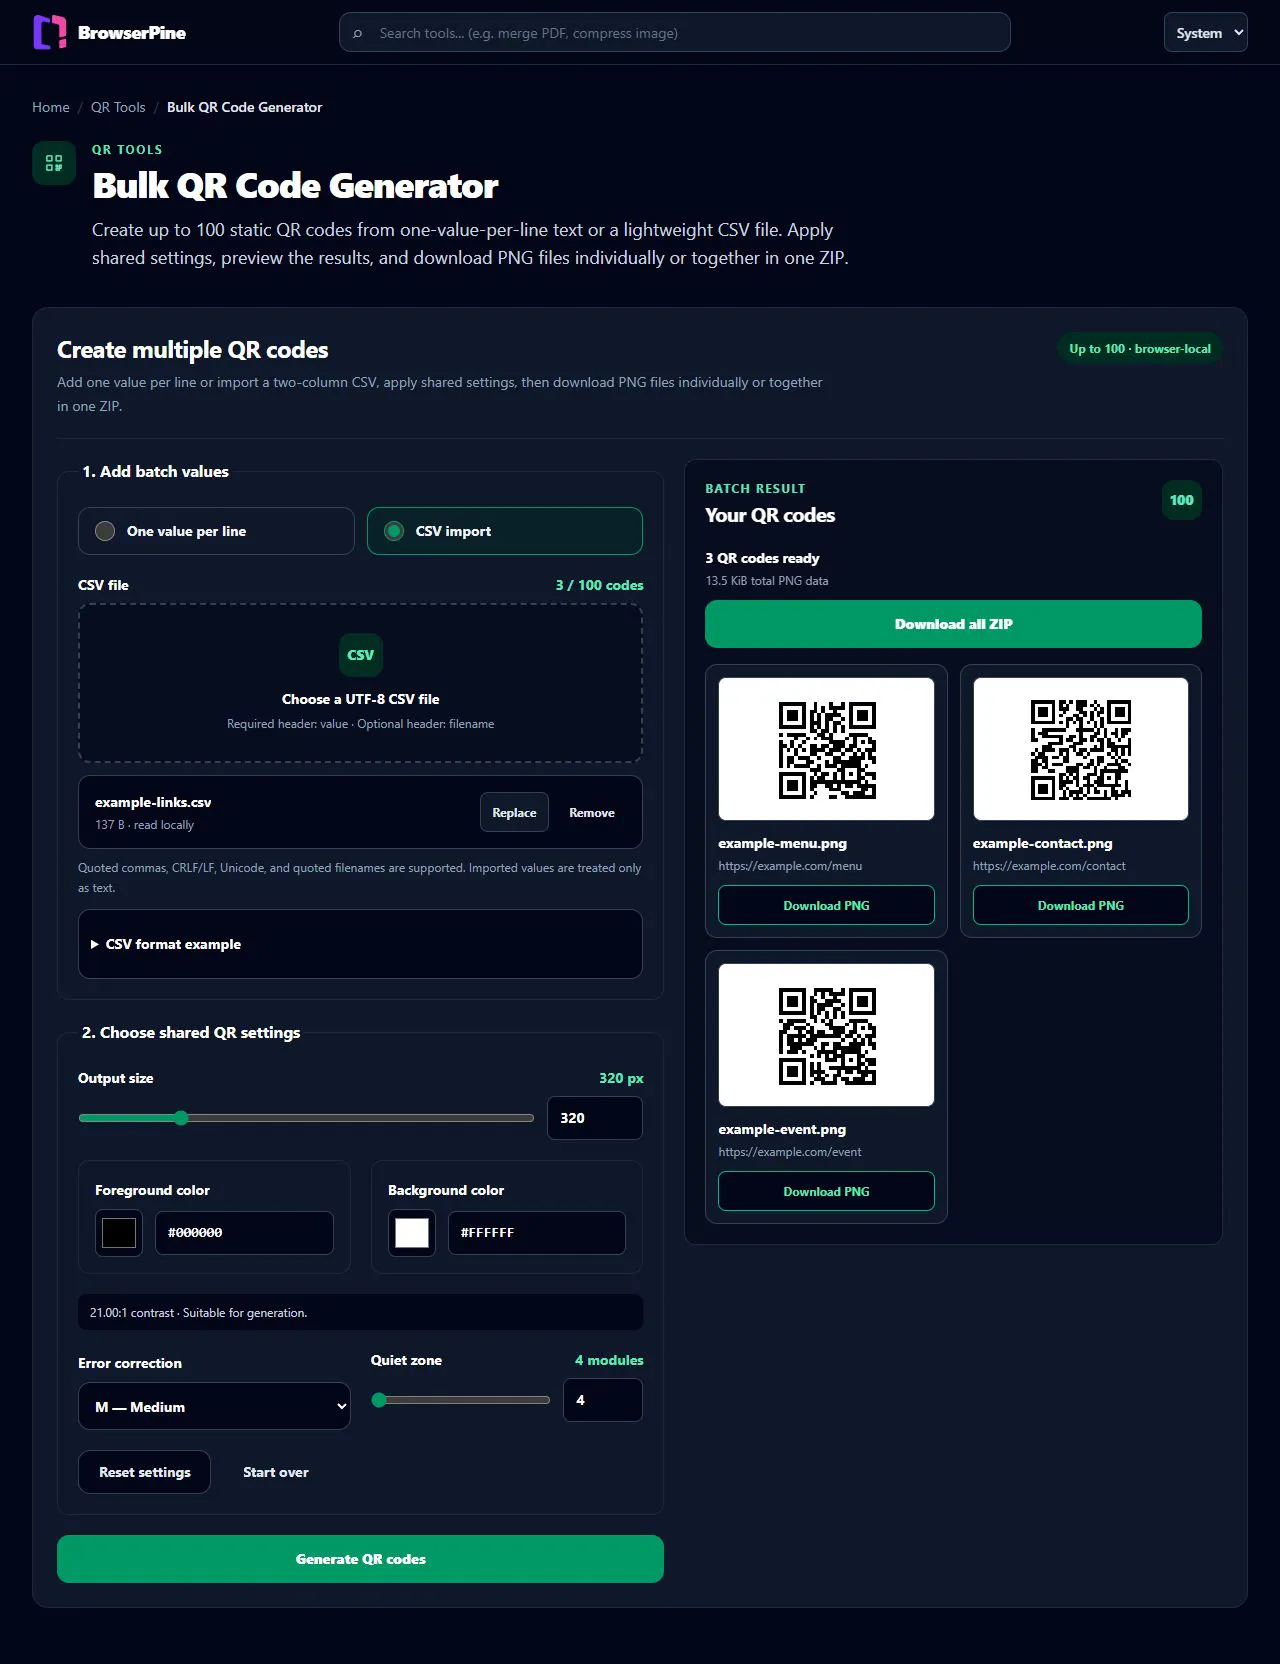Click the '3 / 100 codes' counter
Screen dimensions: 1280x1664
tap(600, 585)
